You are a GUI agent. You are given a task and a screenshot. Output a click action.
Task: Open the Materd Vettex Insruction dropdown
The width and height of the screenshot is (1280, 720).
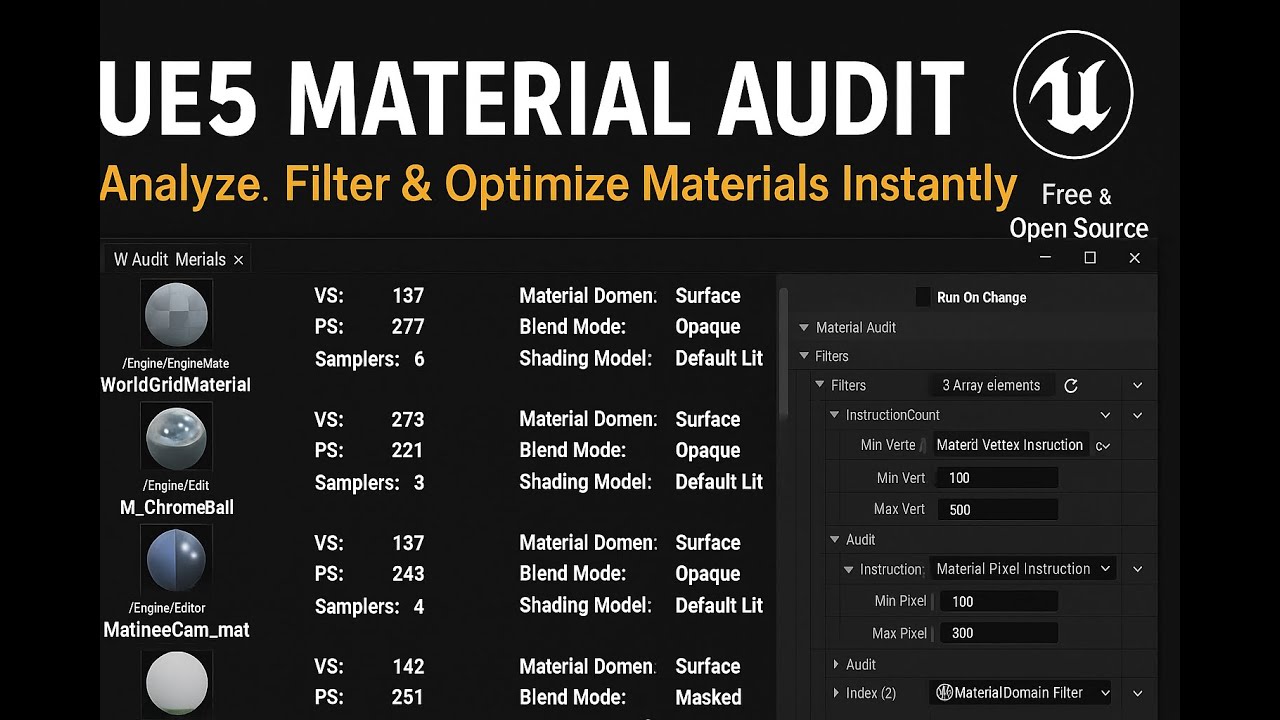coord(1022,445)
